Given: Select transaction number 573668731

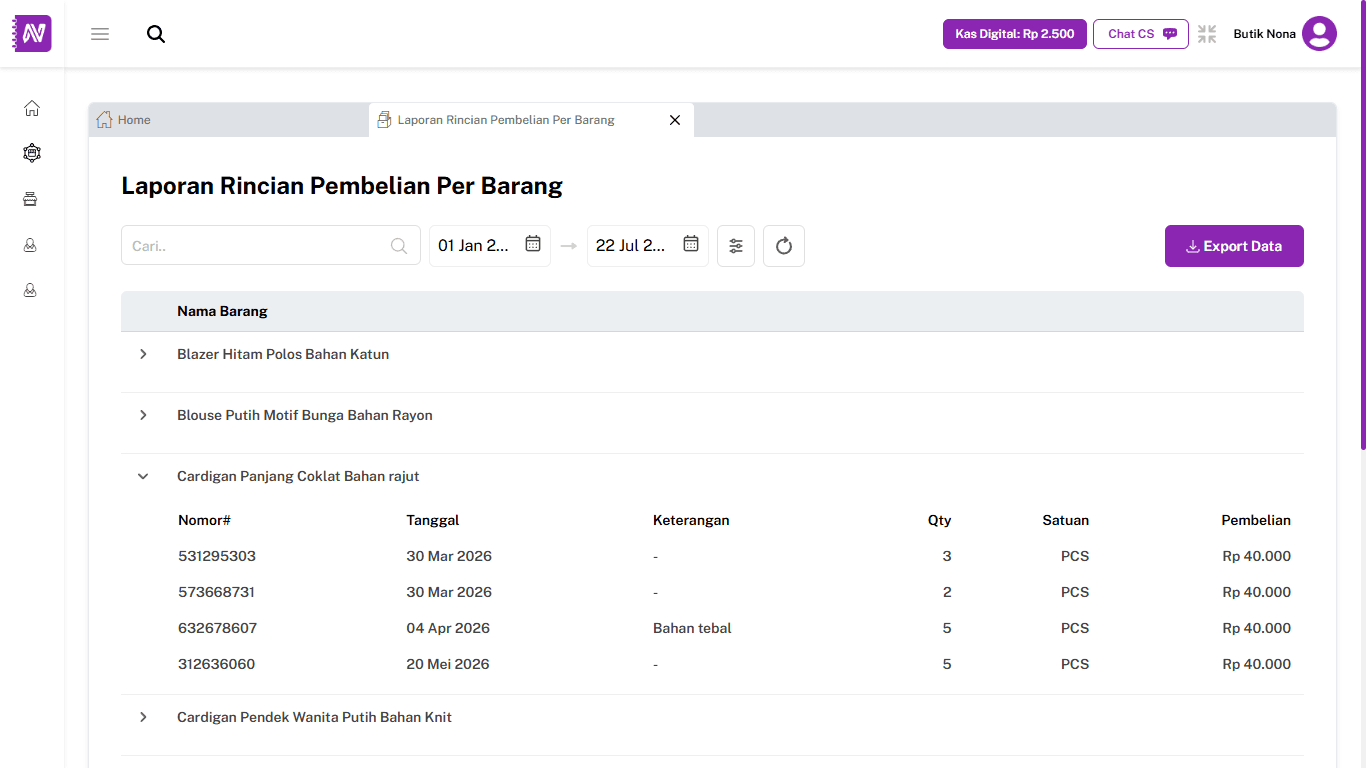Looking at the screenshot, I should 217,592.
